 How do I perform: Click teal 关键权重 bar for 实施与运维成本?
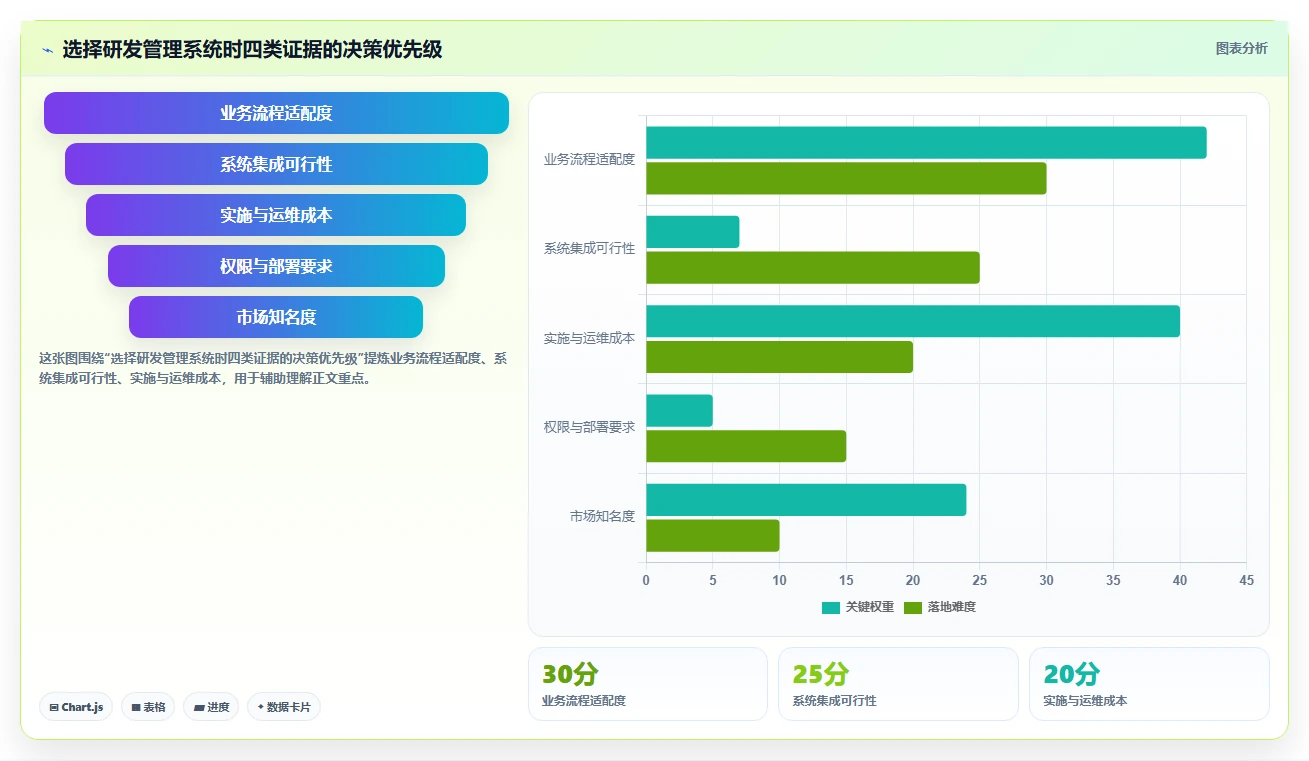[x=913, y=321]
